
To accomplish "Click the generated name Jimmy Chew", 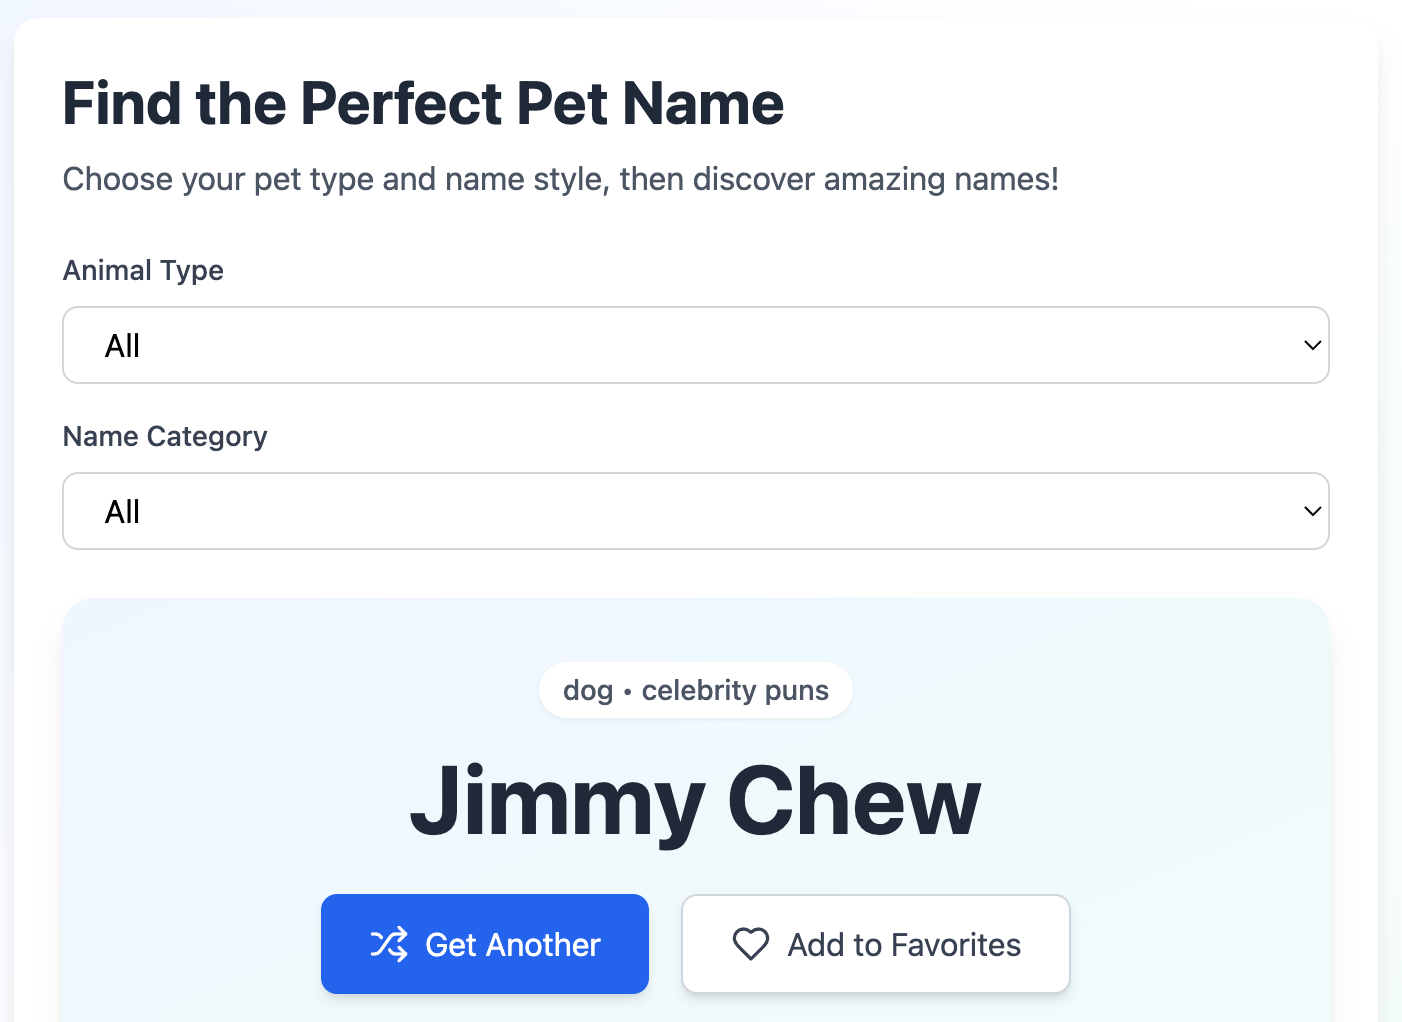I will [695, 801].
